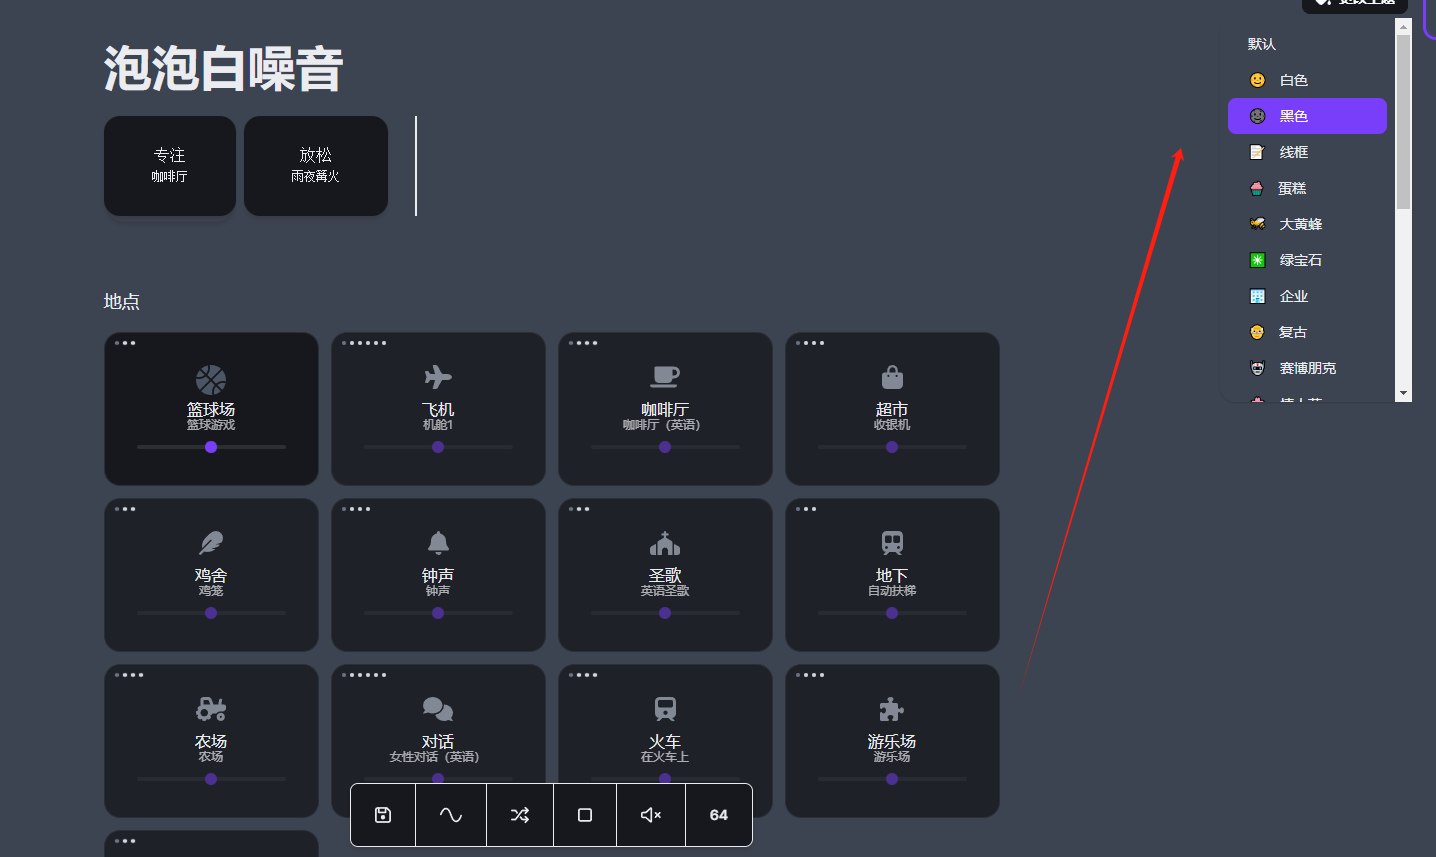Click the shopping bag icon for 超市

click(x=892, y=377)
